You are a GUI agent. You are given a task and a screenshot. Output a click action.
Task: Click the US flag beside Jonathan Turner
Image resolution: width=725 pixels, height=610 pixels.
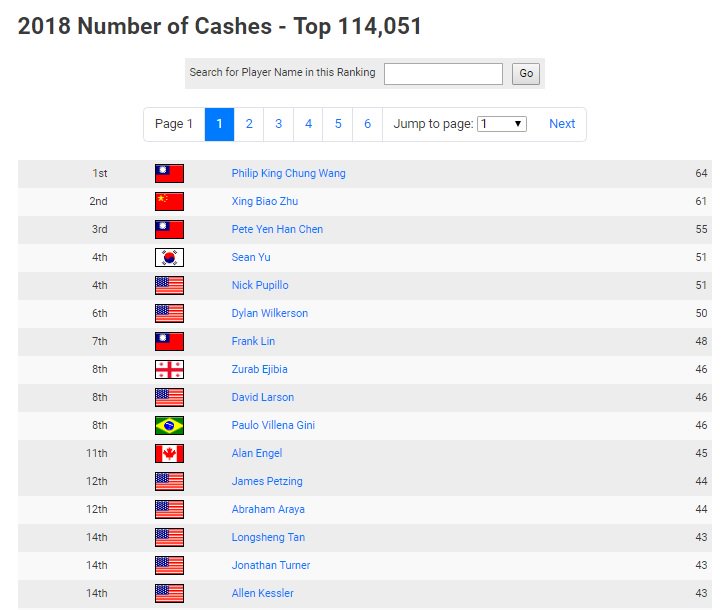pyautogui.click(x=169, y=565)
